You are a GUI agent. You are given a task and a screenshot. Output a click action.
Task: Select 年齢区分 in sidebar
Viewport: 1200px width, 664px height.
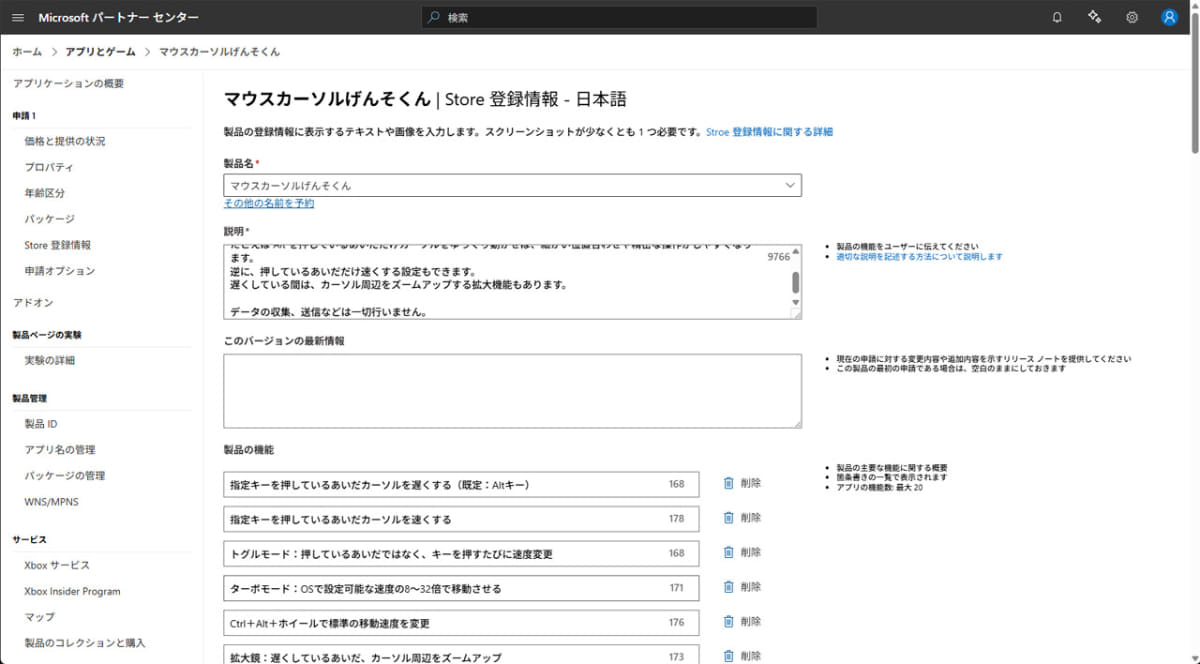pyautogui.click(x=44, y=193)
